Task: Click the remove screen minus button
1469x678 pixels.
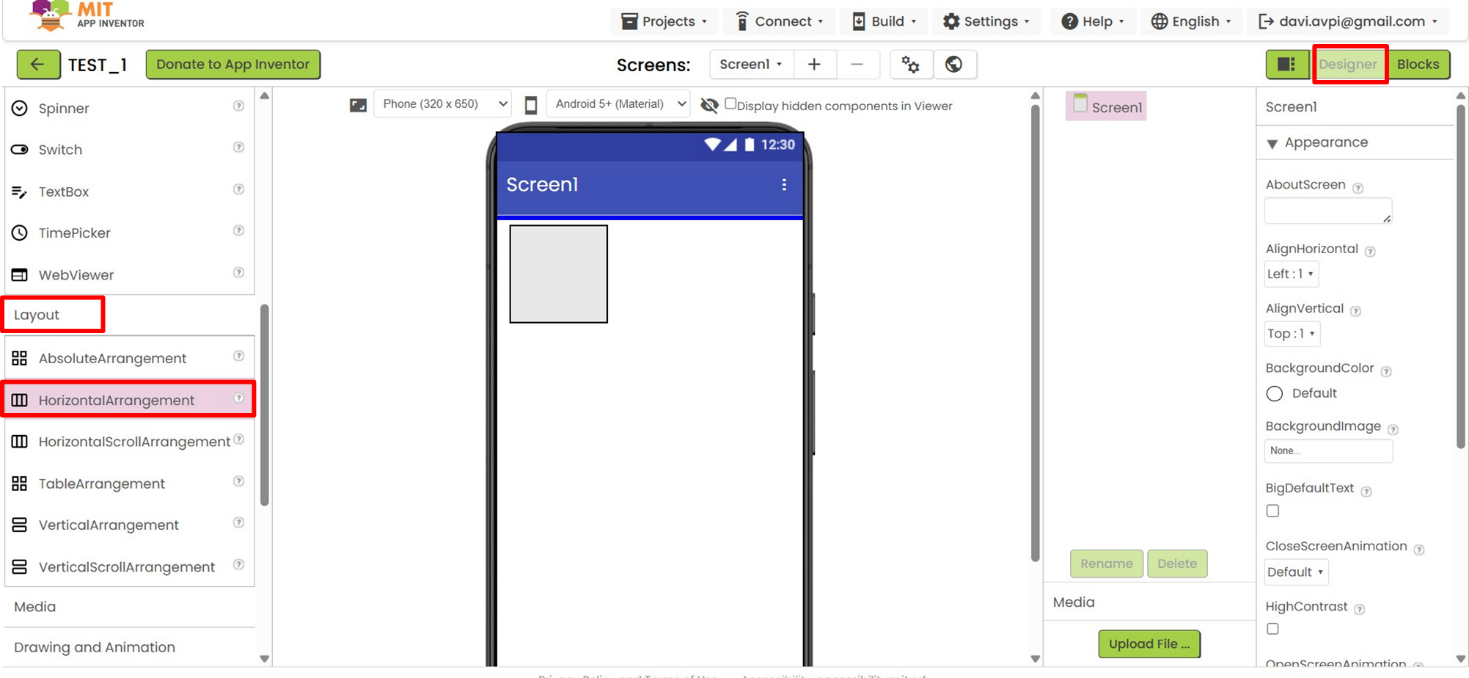Action: [857, 64]
